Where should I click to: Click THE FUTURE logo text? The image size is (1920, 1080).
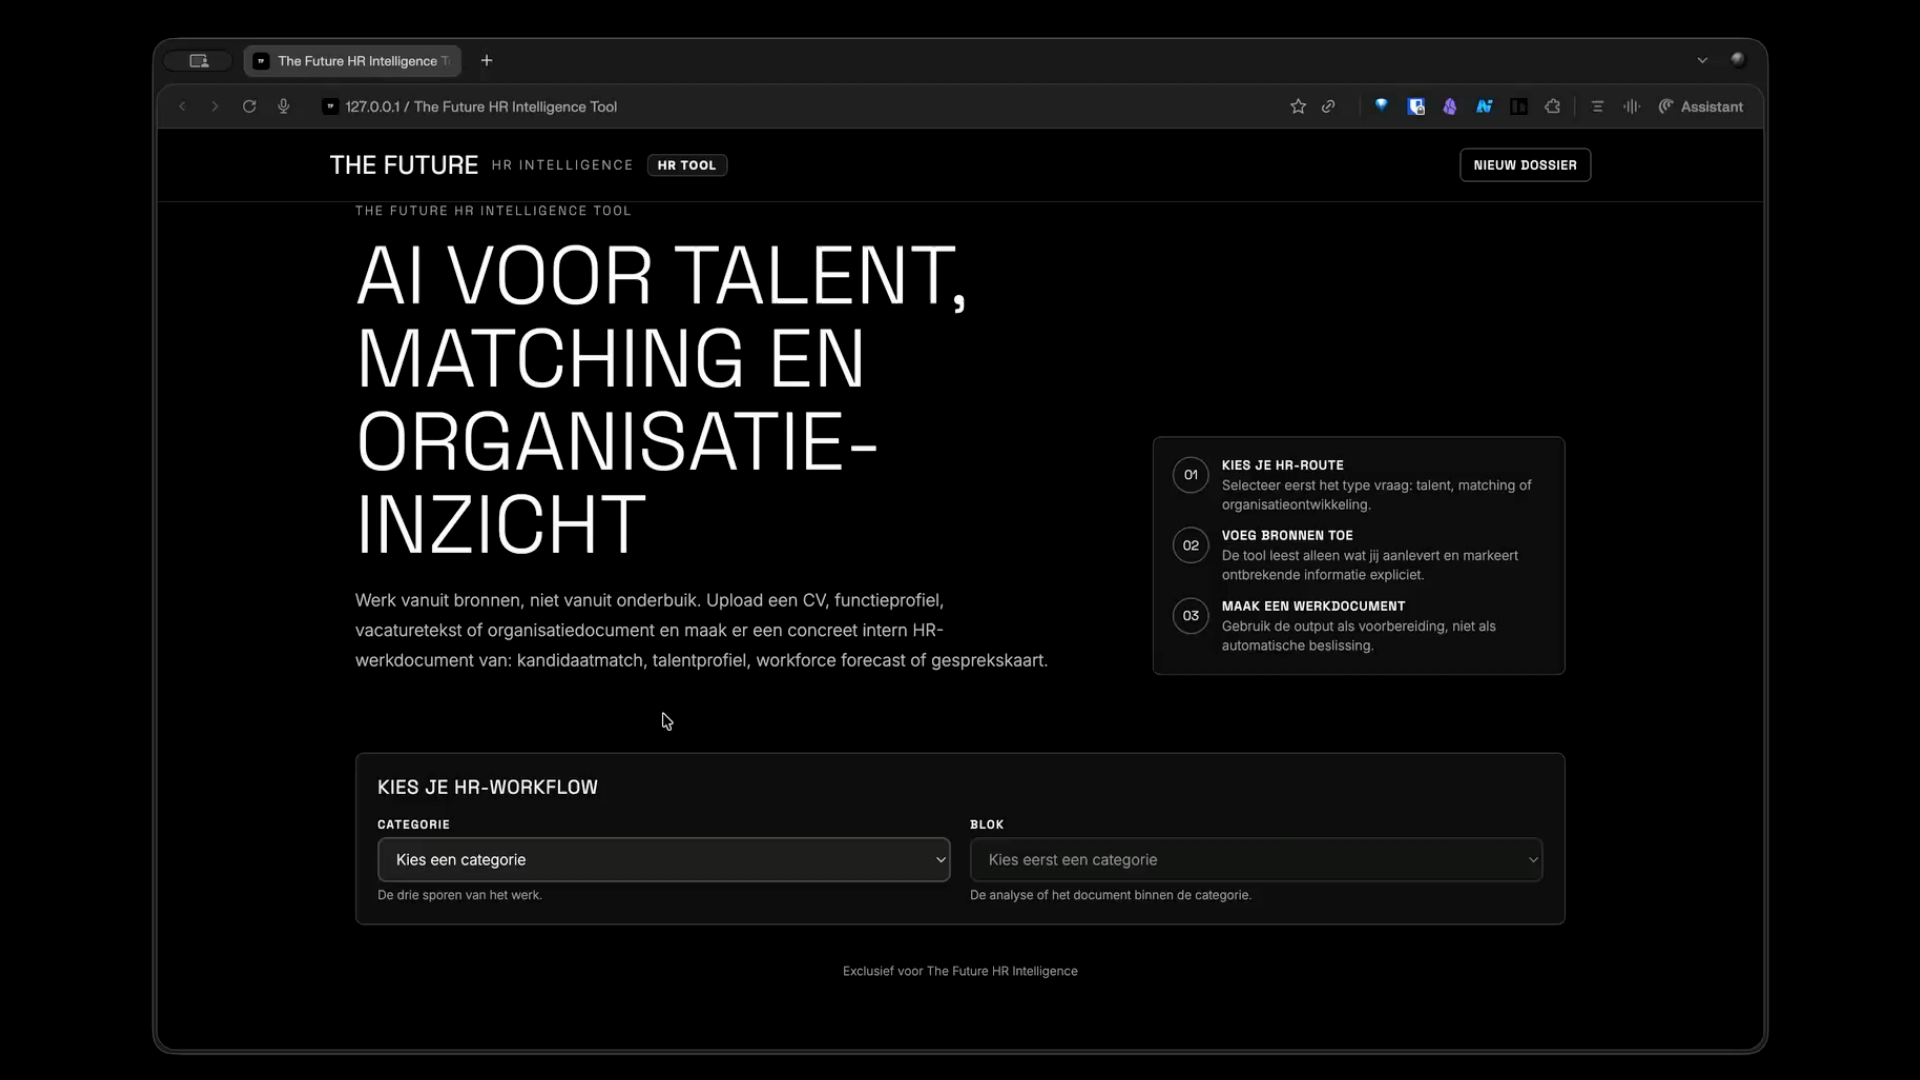404,165
